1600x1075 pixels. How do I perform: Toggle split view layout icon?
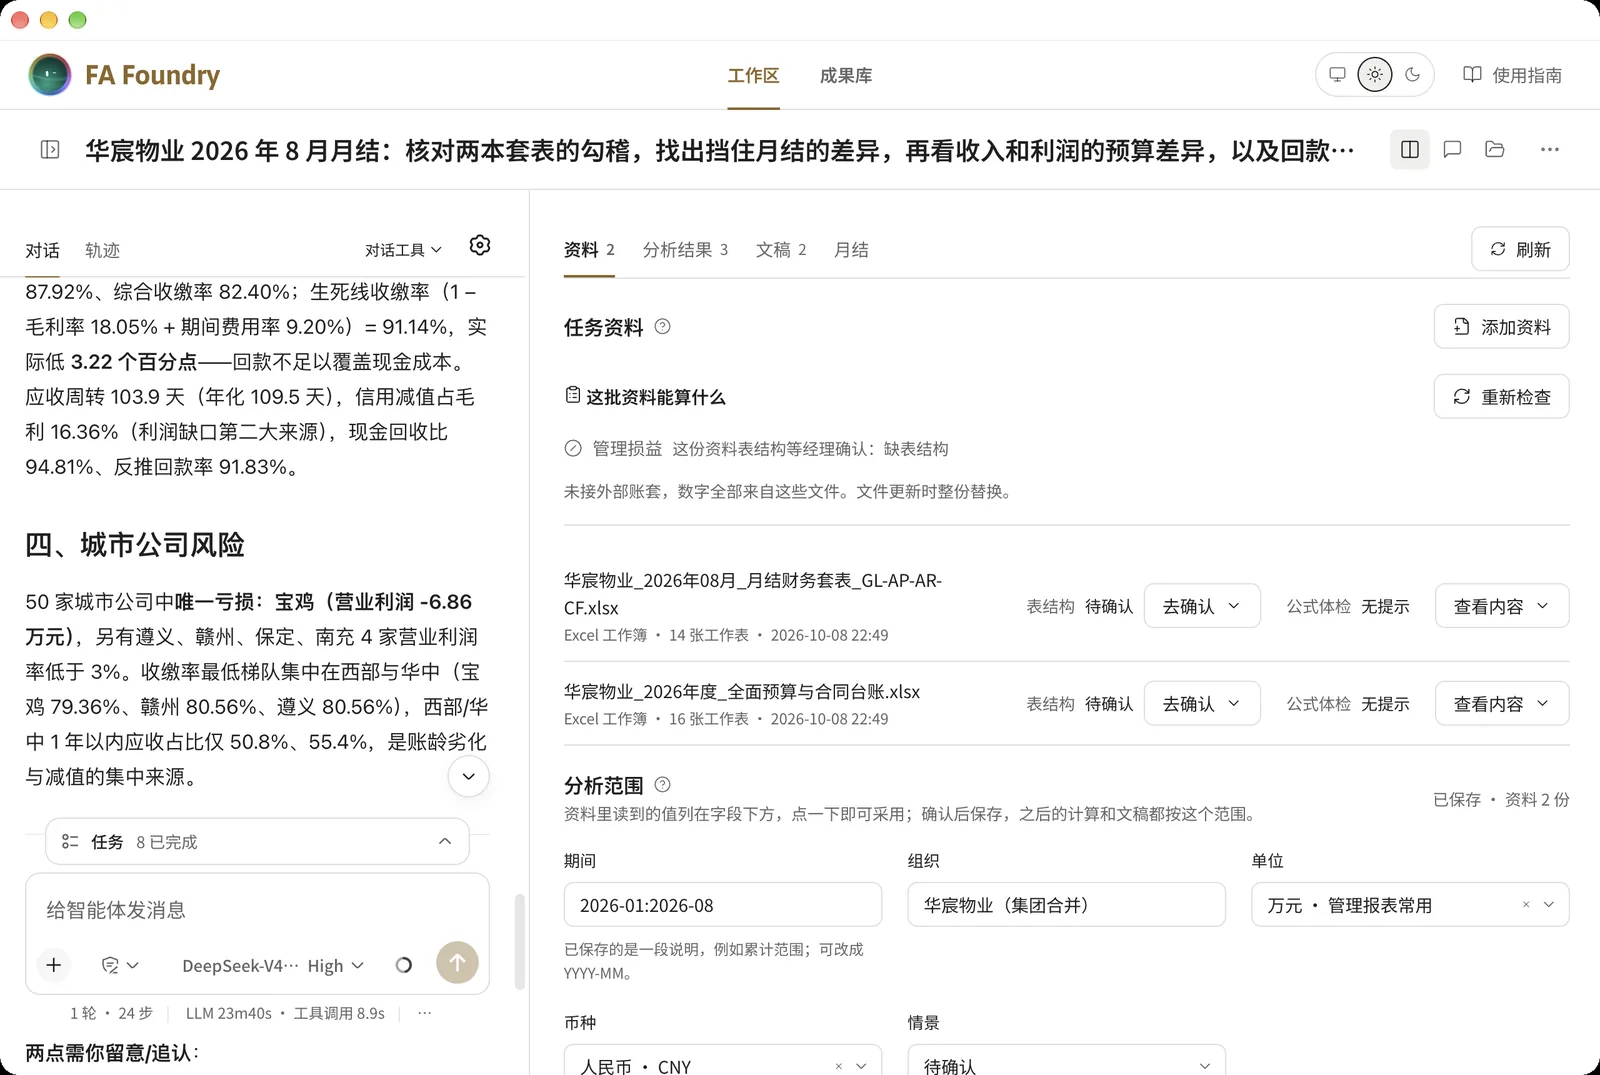point(1410,150)
